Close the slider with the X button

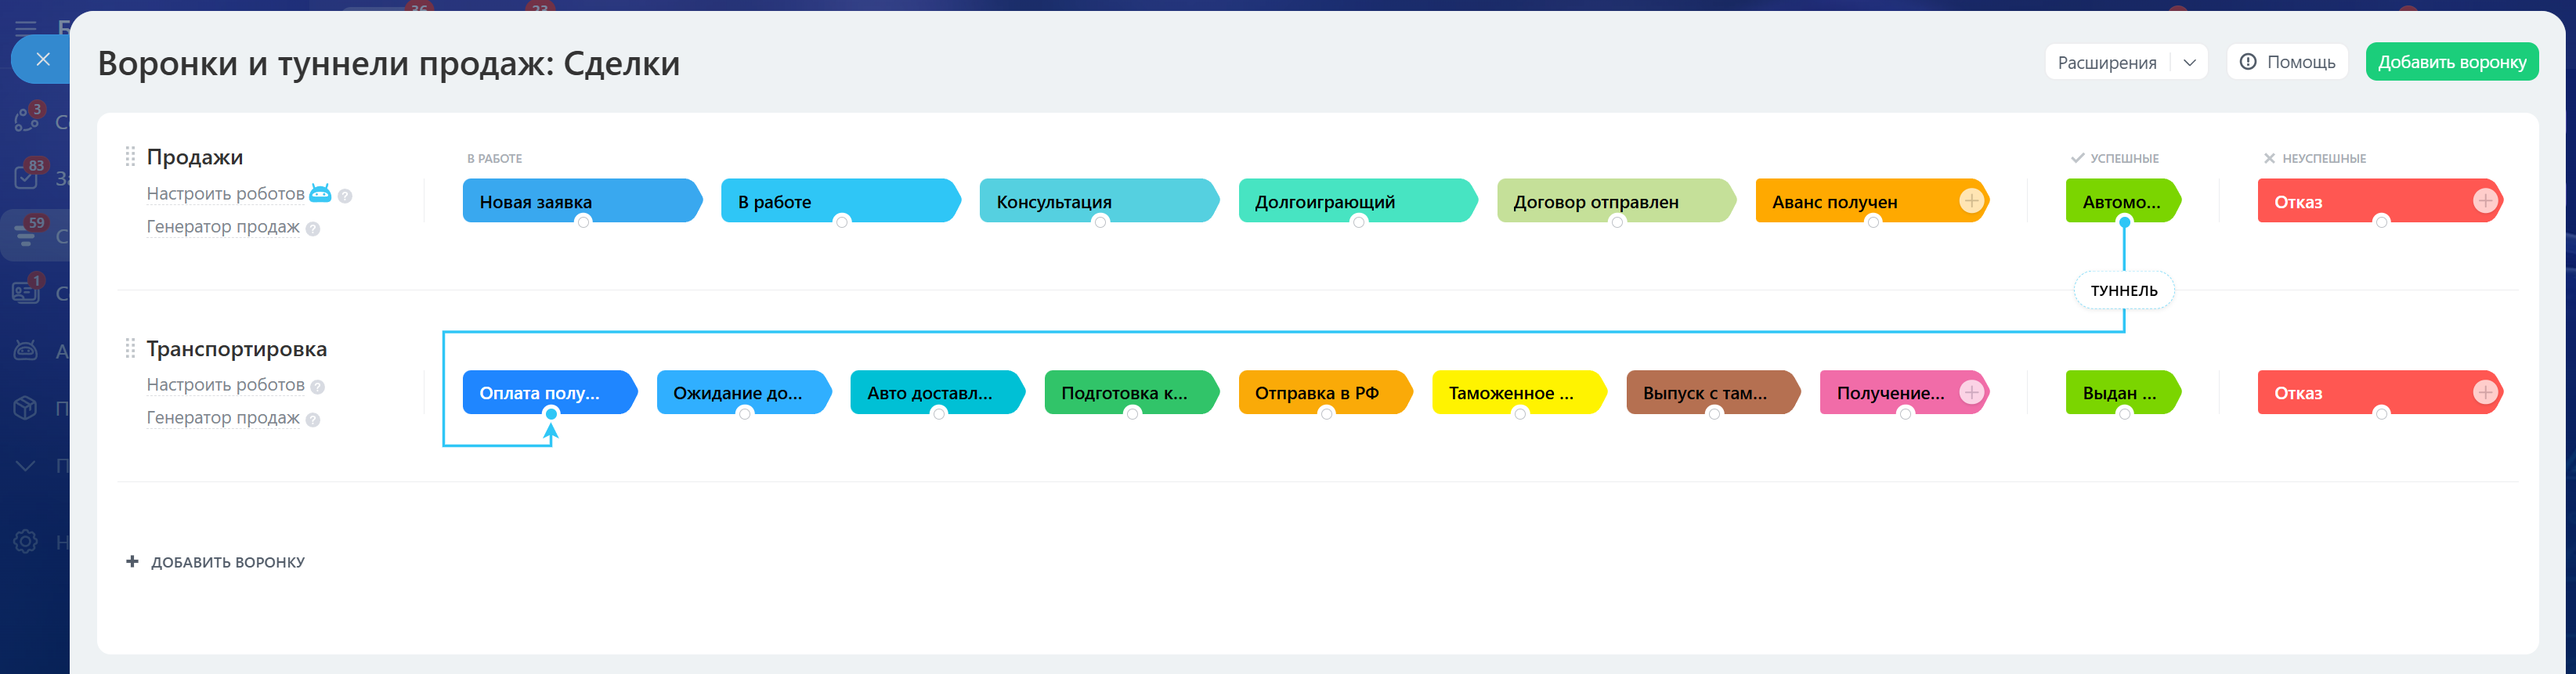[x=42, y=59]
